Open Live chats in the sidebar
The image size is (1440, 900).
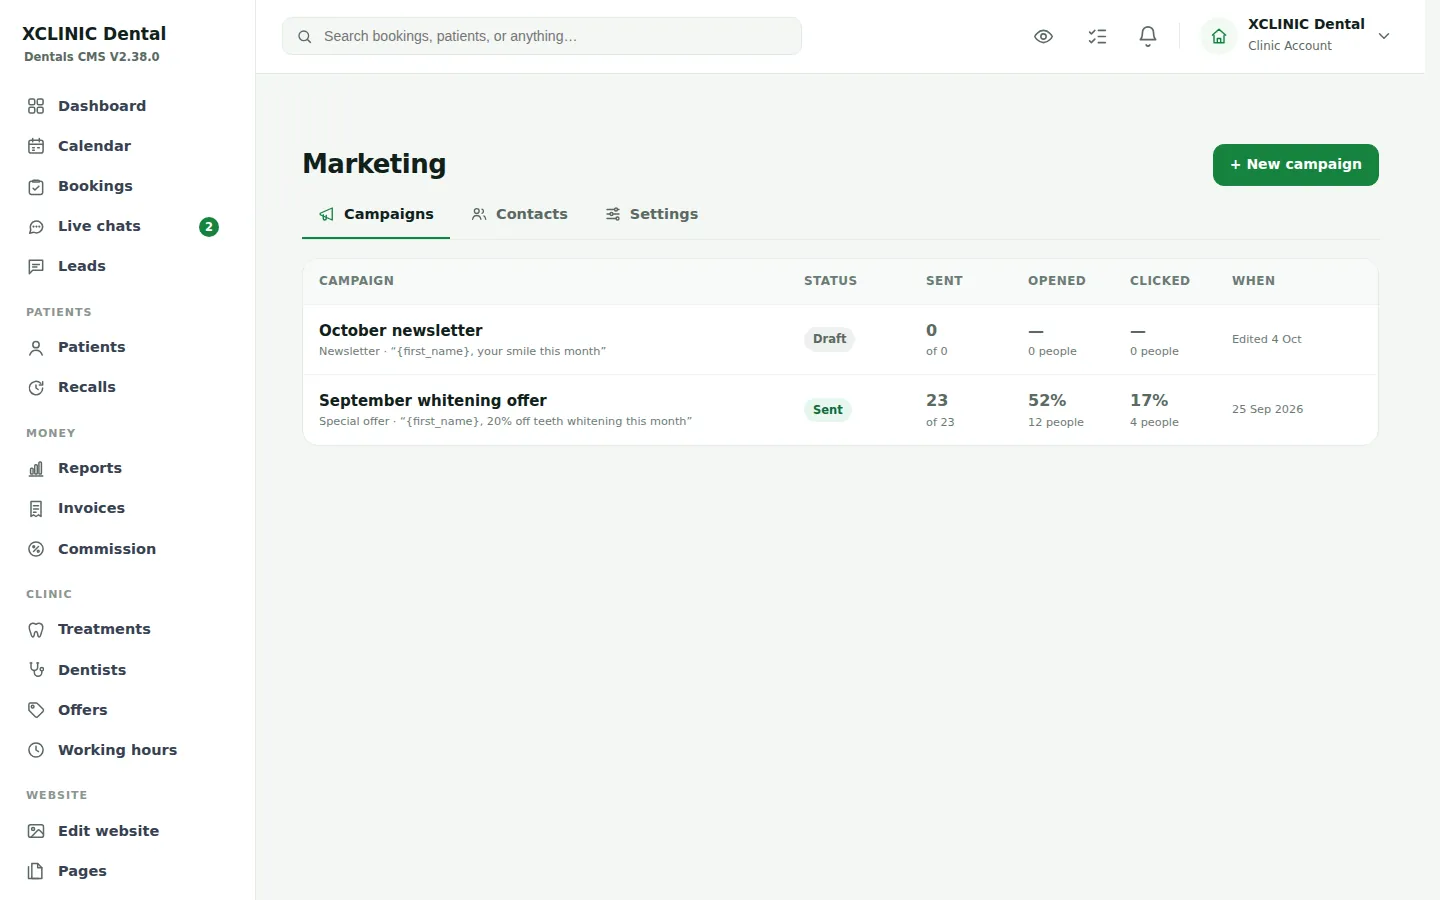[123, 227]
